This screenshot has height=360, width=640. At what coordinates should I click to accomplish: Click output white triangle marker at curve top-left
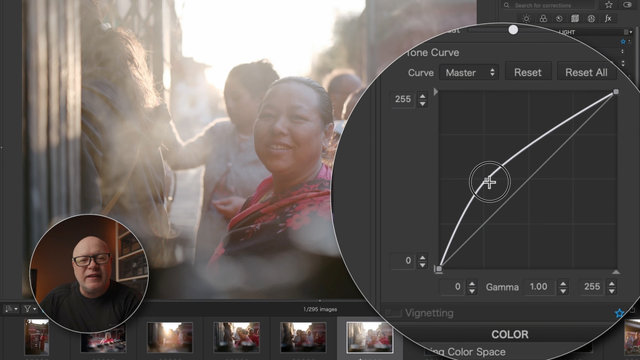436,92
